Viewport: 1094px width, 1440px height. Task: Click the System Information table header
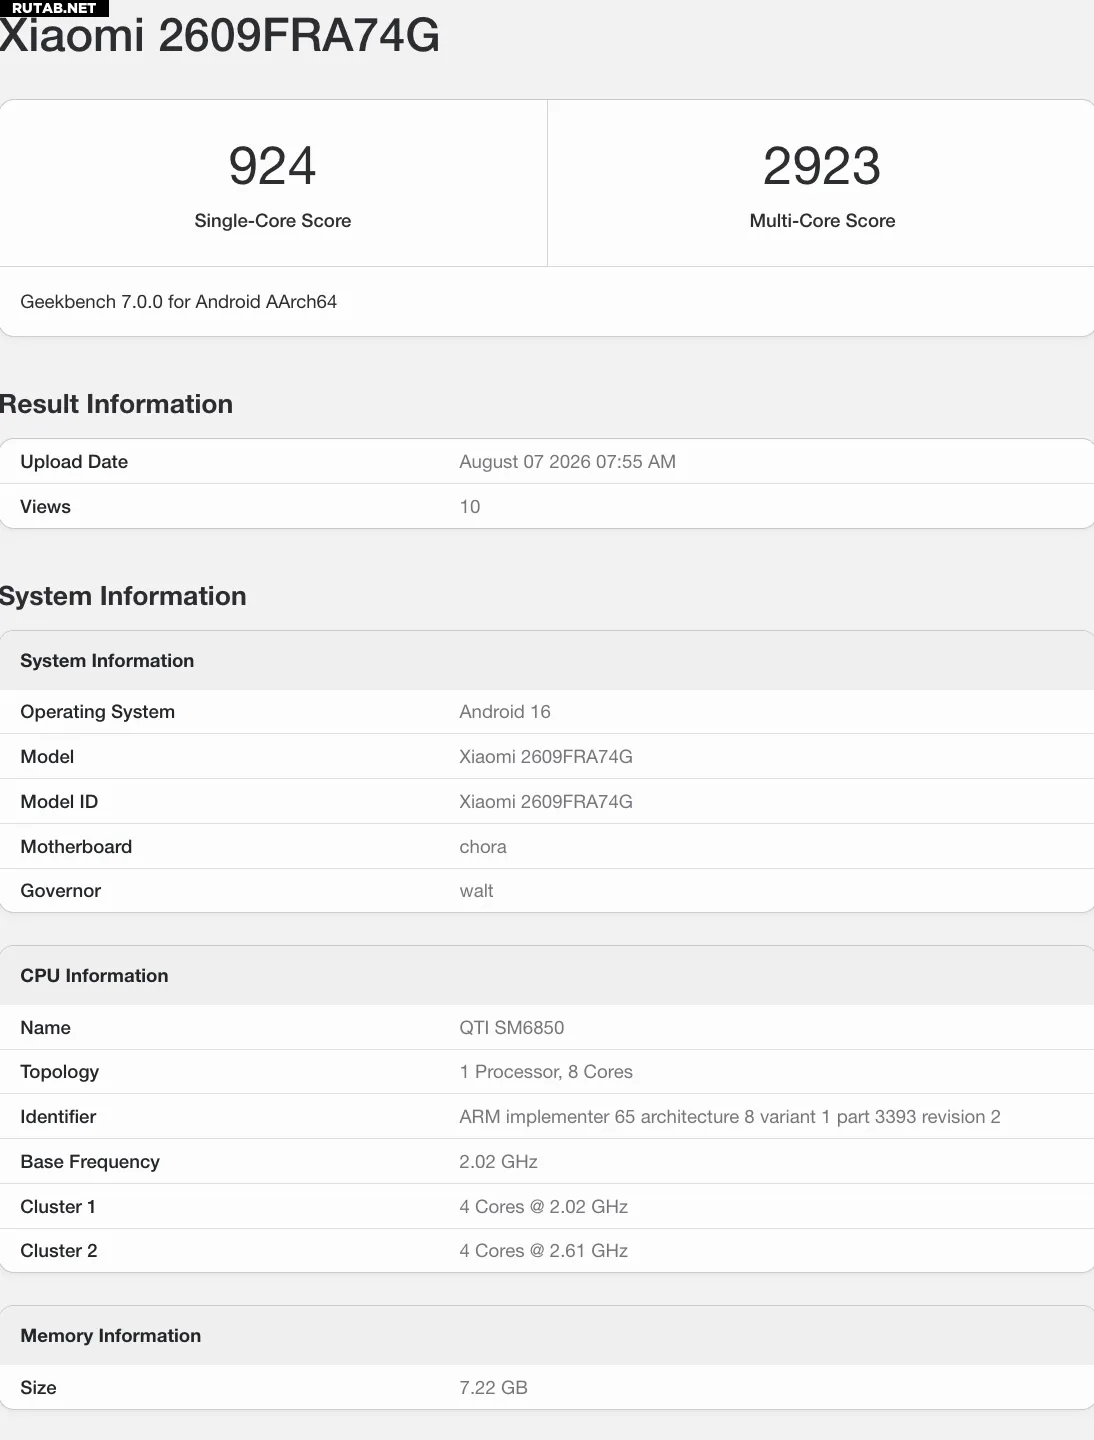click(107, 661)
